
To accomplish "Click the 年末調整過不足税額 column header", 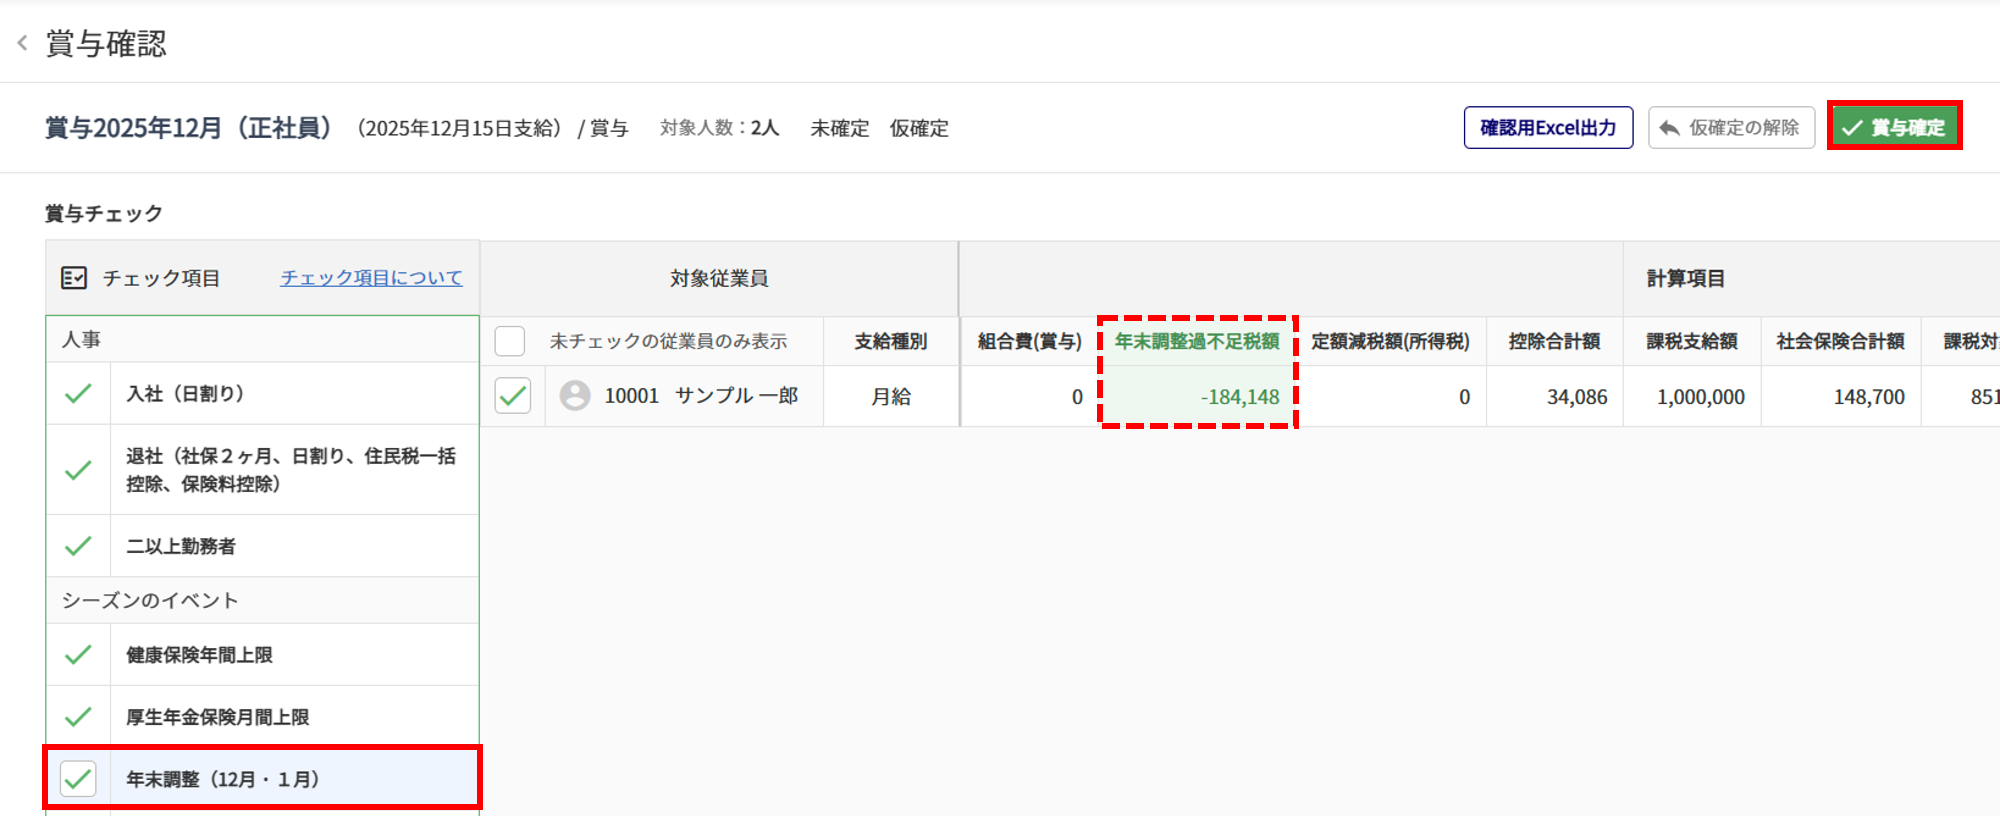I will [x=1197, y=341].
